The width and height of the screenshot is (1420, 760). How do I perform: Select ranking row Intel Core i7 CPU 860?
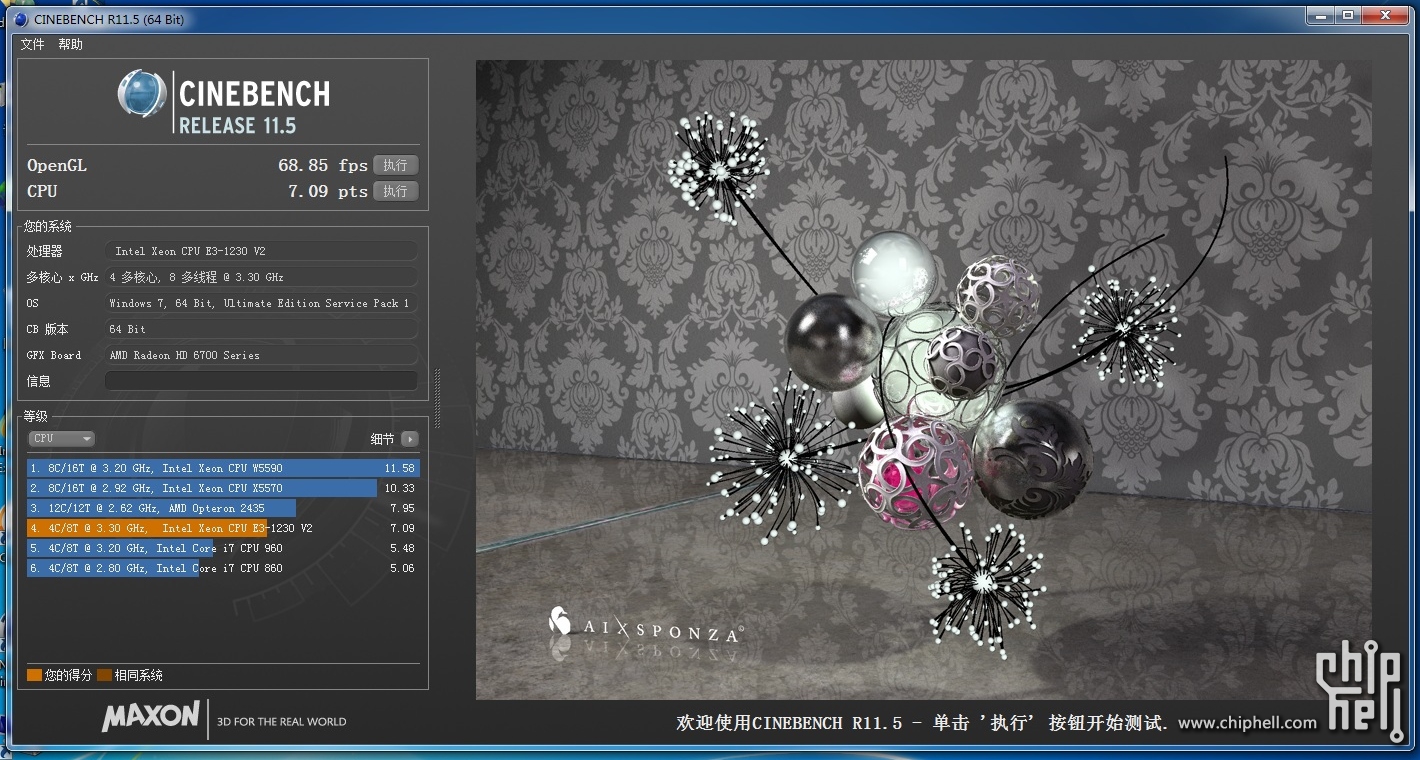coord(223,568)
